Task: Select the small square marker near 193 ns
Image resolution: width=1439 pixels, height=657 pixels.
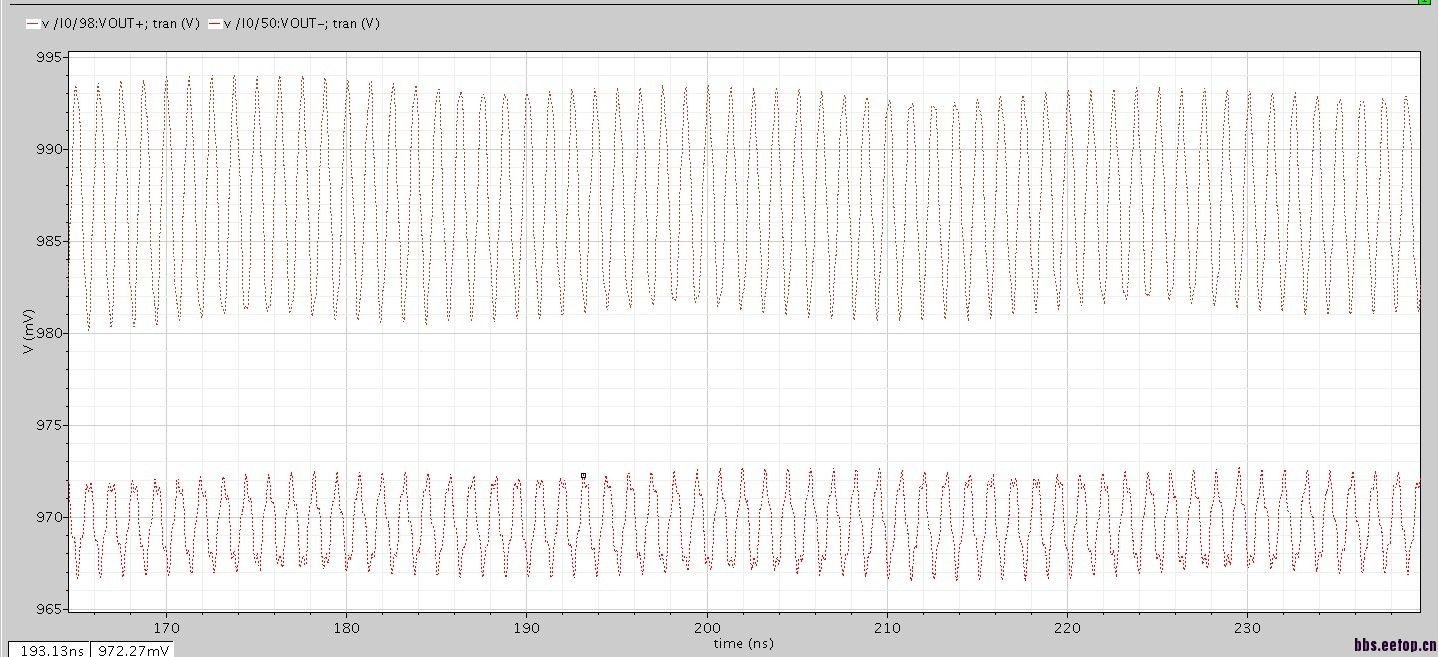Action: click(583, 476)
